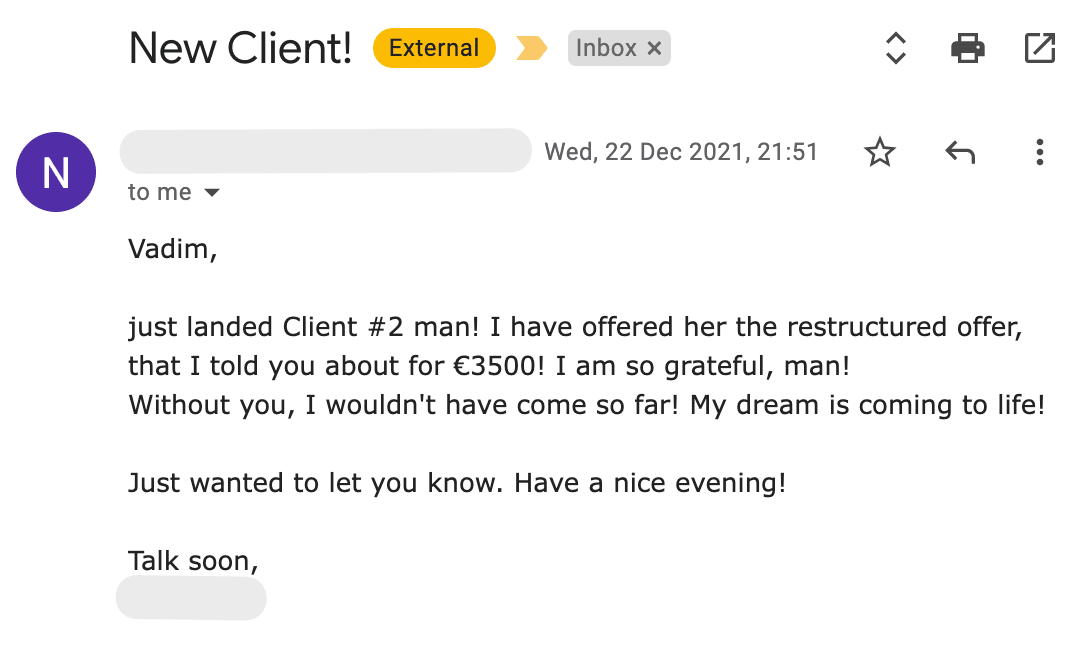Click the yellow External label
This screenshot has height=648, width=1090.
tap(434, 48)
